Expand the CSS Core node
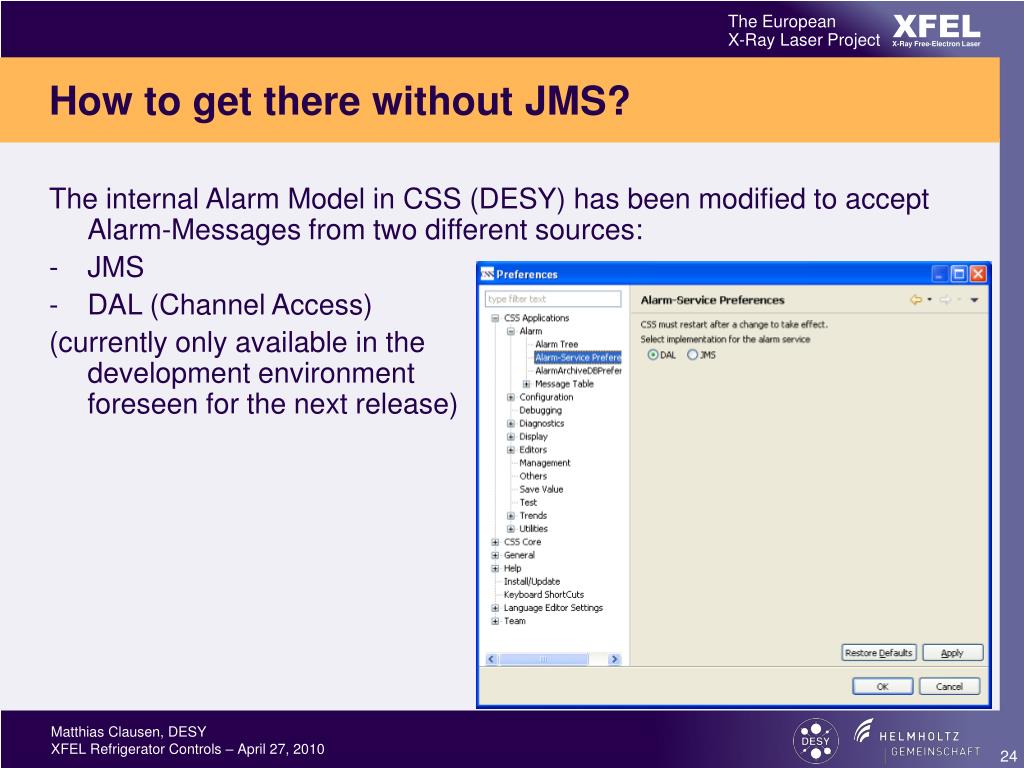This screenshot has width=1024, height=768. [495, 542]
